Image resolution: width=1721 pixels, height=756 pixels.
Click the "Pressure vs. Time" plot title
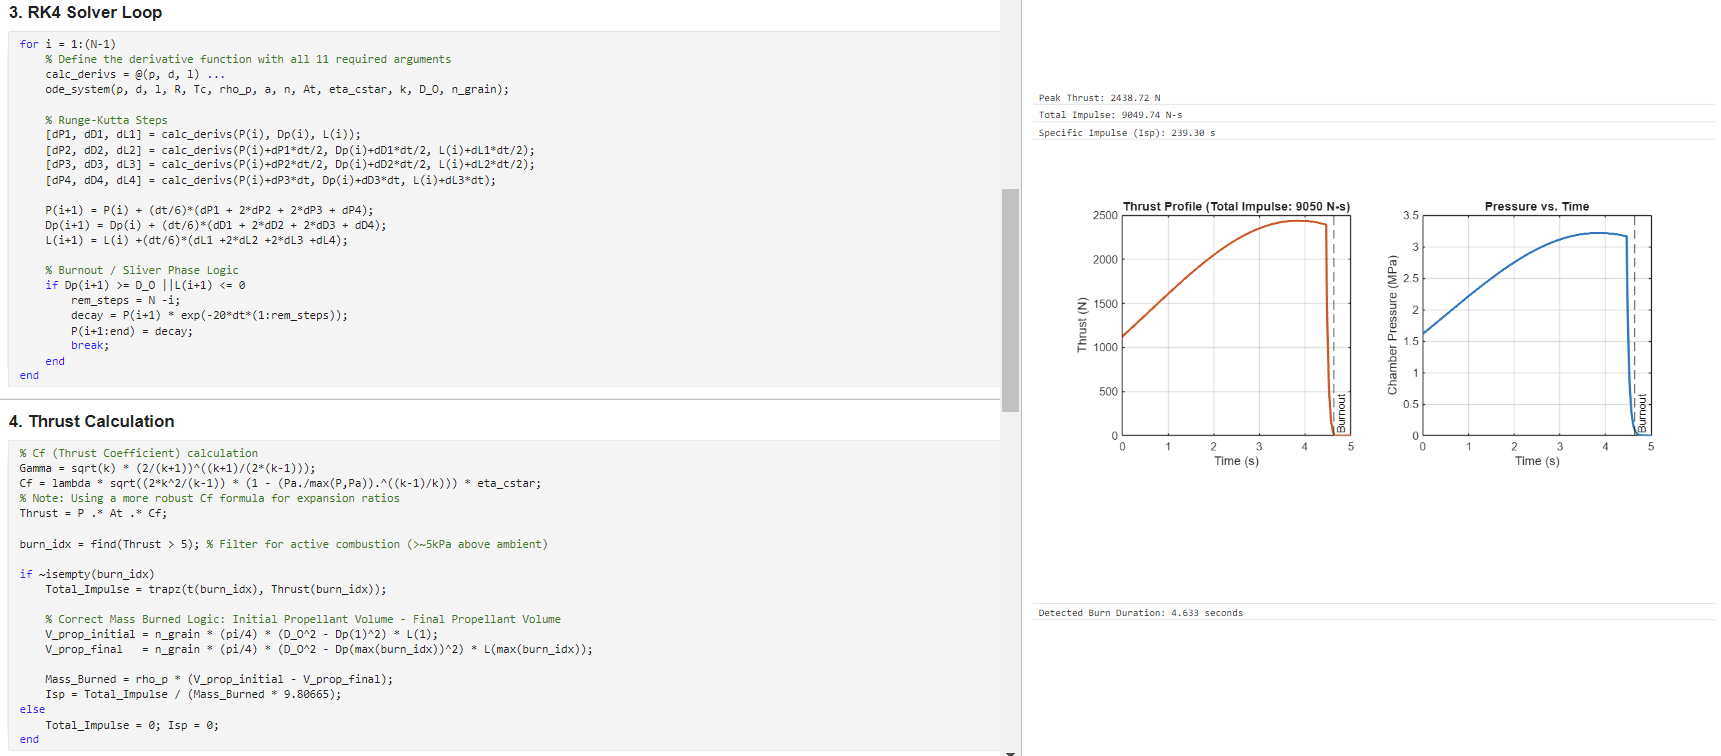(x=1537, y=207)
